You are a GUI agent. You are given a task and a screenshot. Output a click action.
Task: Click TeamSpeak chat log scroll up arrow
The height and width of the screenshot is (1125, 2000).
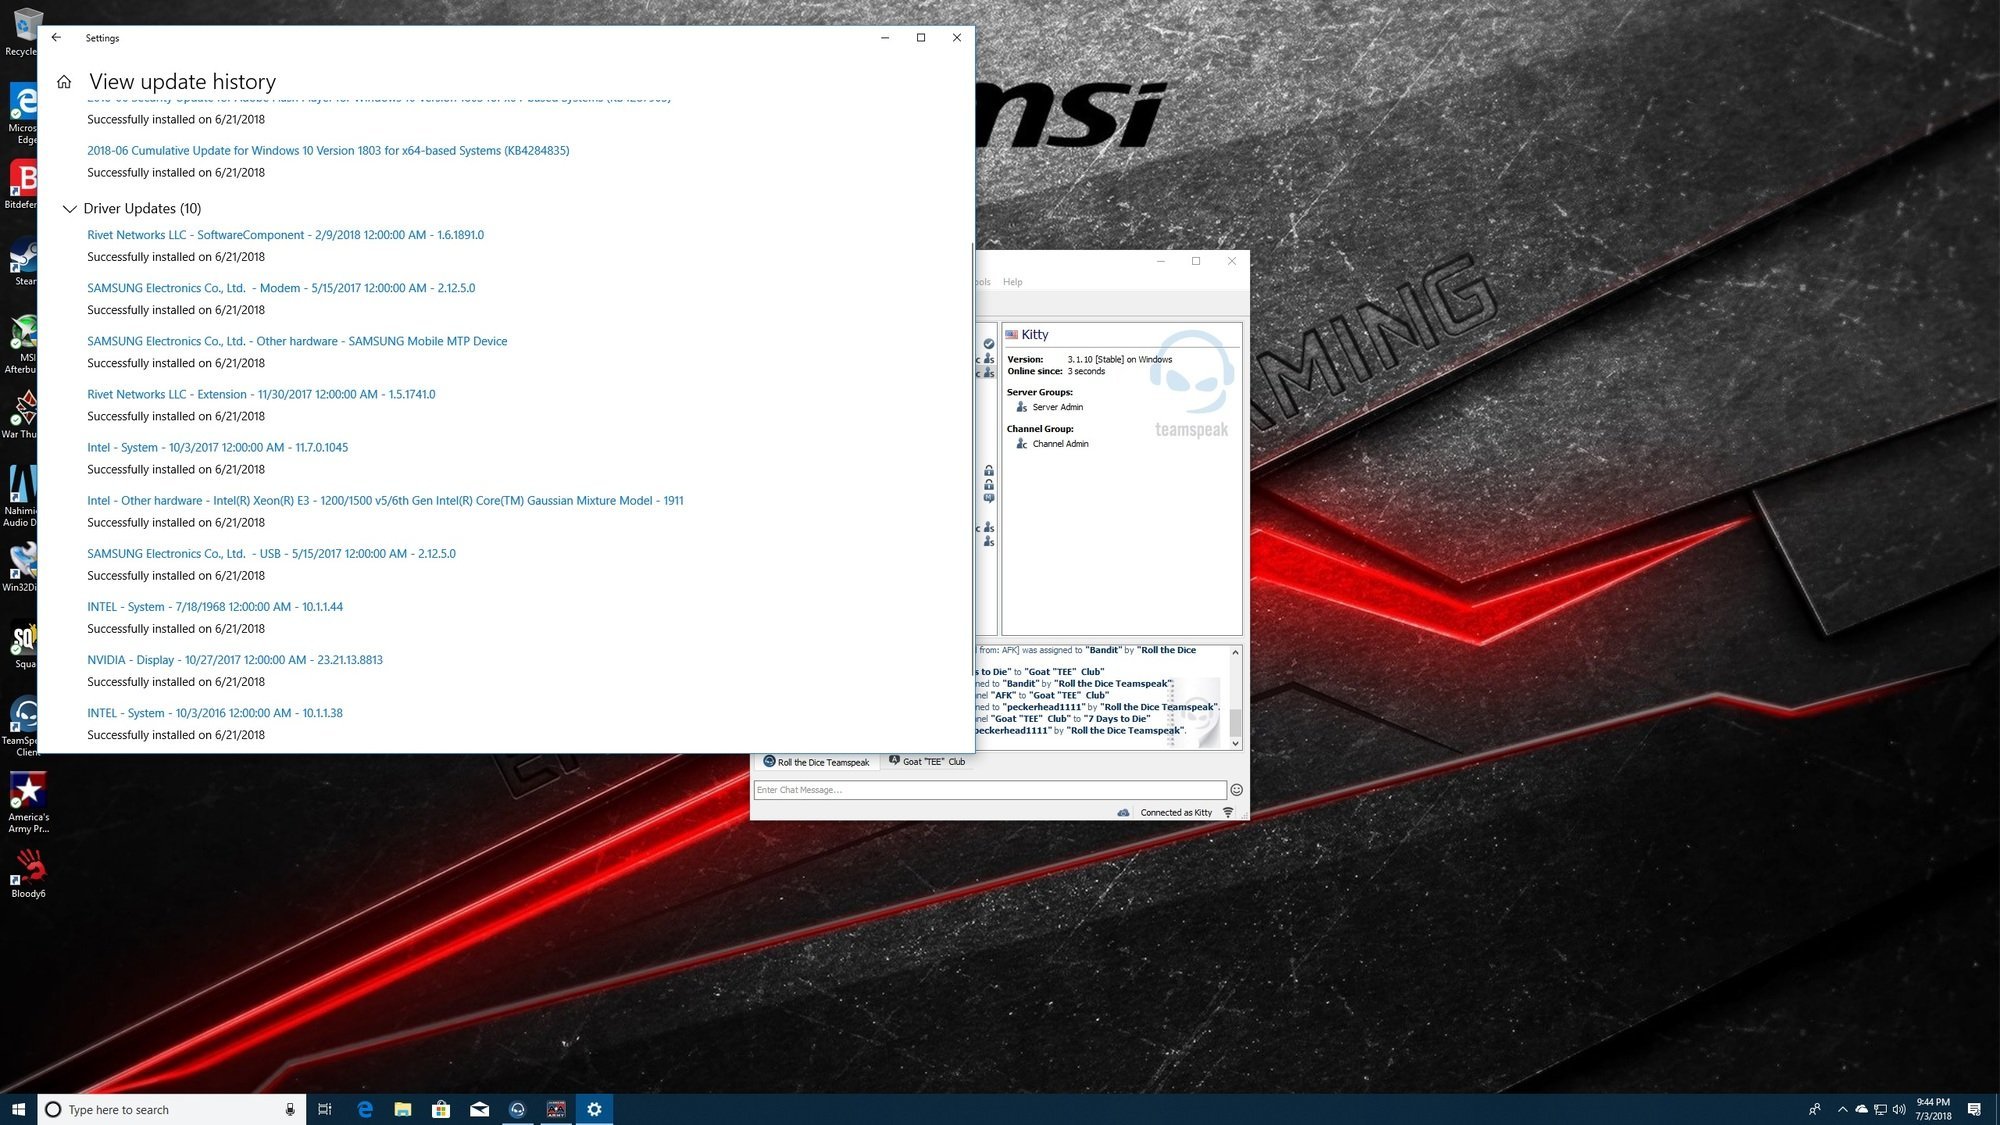[1235, 652]
